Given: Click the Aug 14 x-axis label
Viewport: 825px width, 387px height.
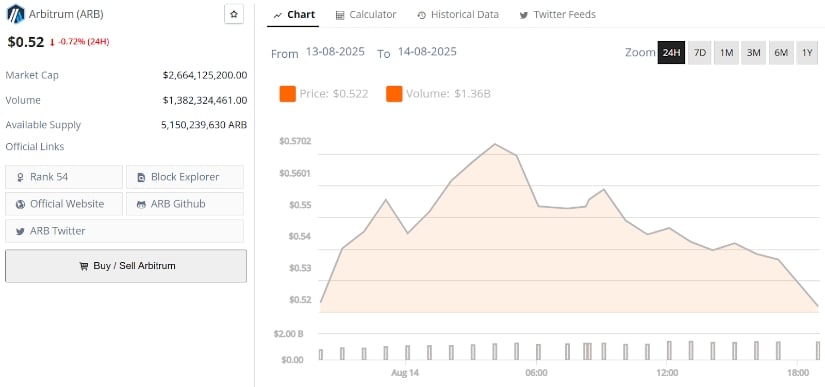Looking at the screenshot, I should click(405, 373).
